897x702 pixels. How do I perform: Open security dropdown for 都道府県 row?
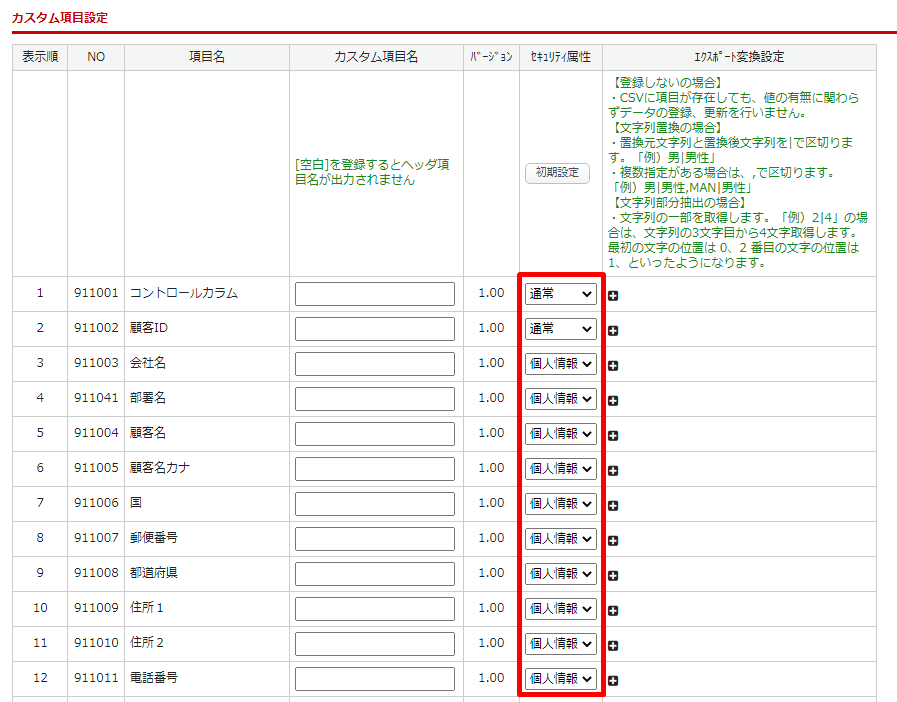(560, 574)
